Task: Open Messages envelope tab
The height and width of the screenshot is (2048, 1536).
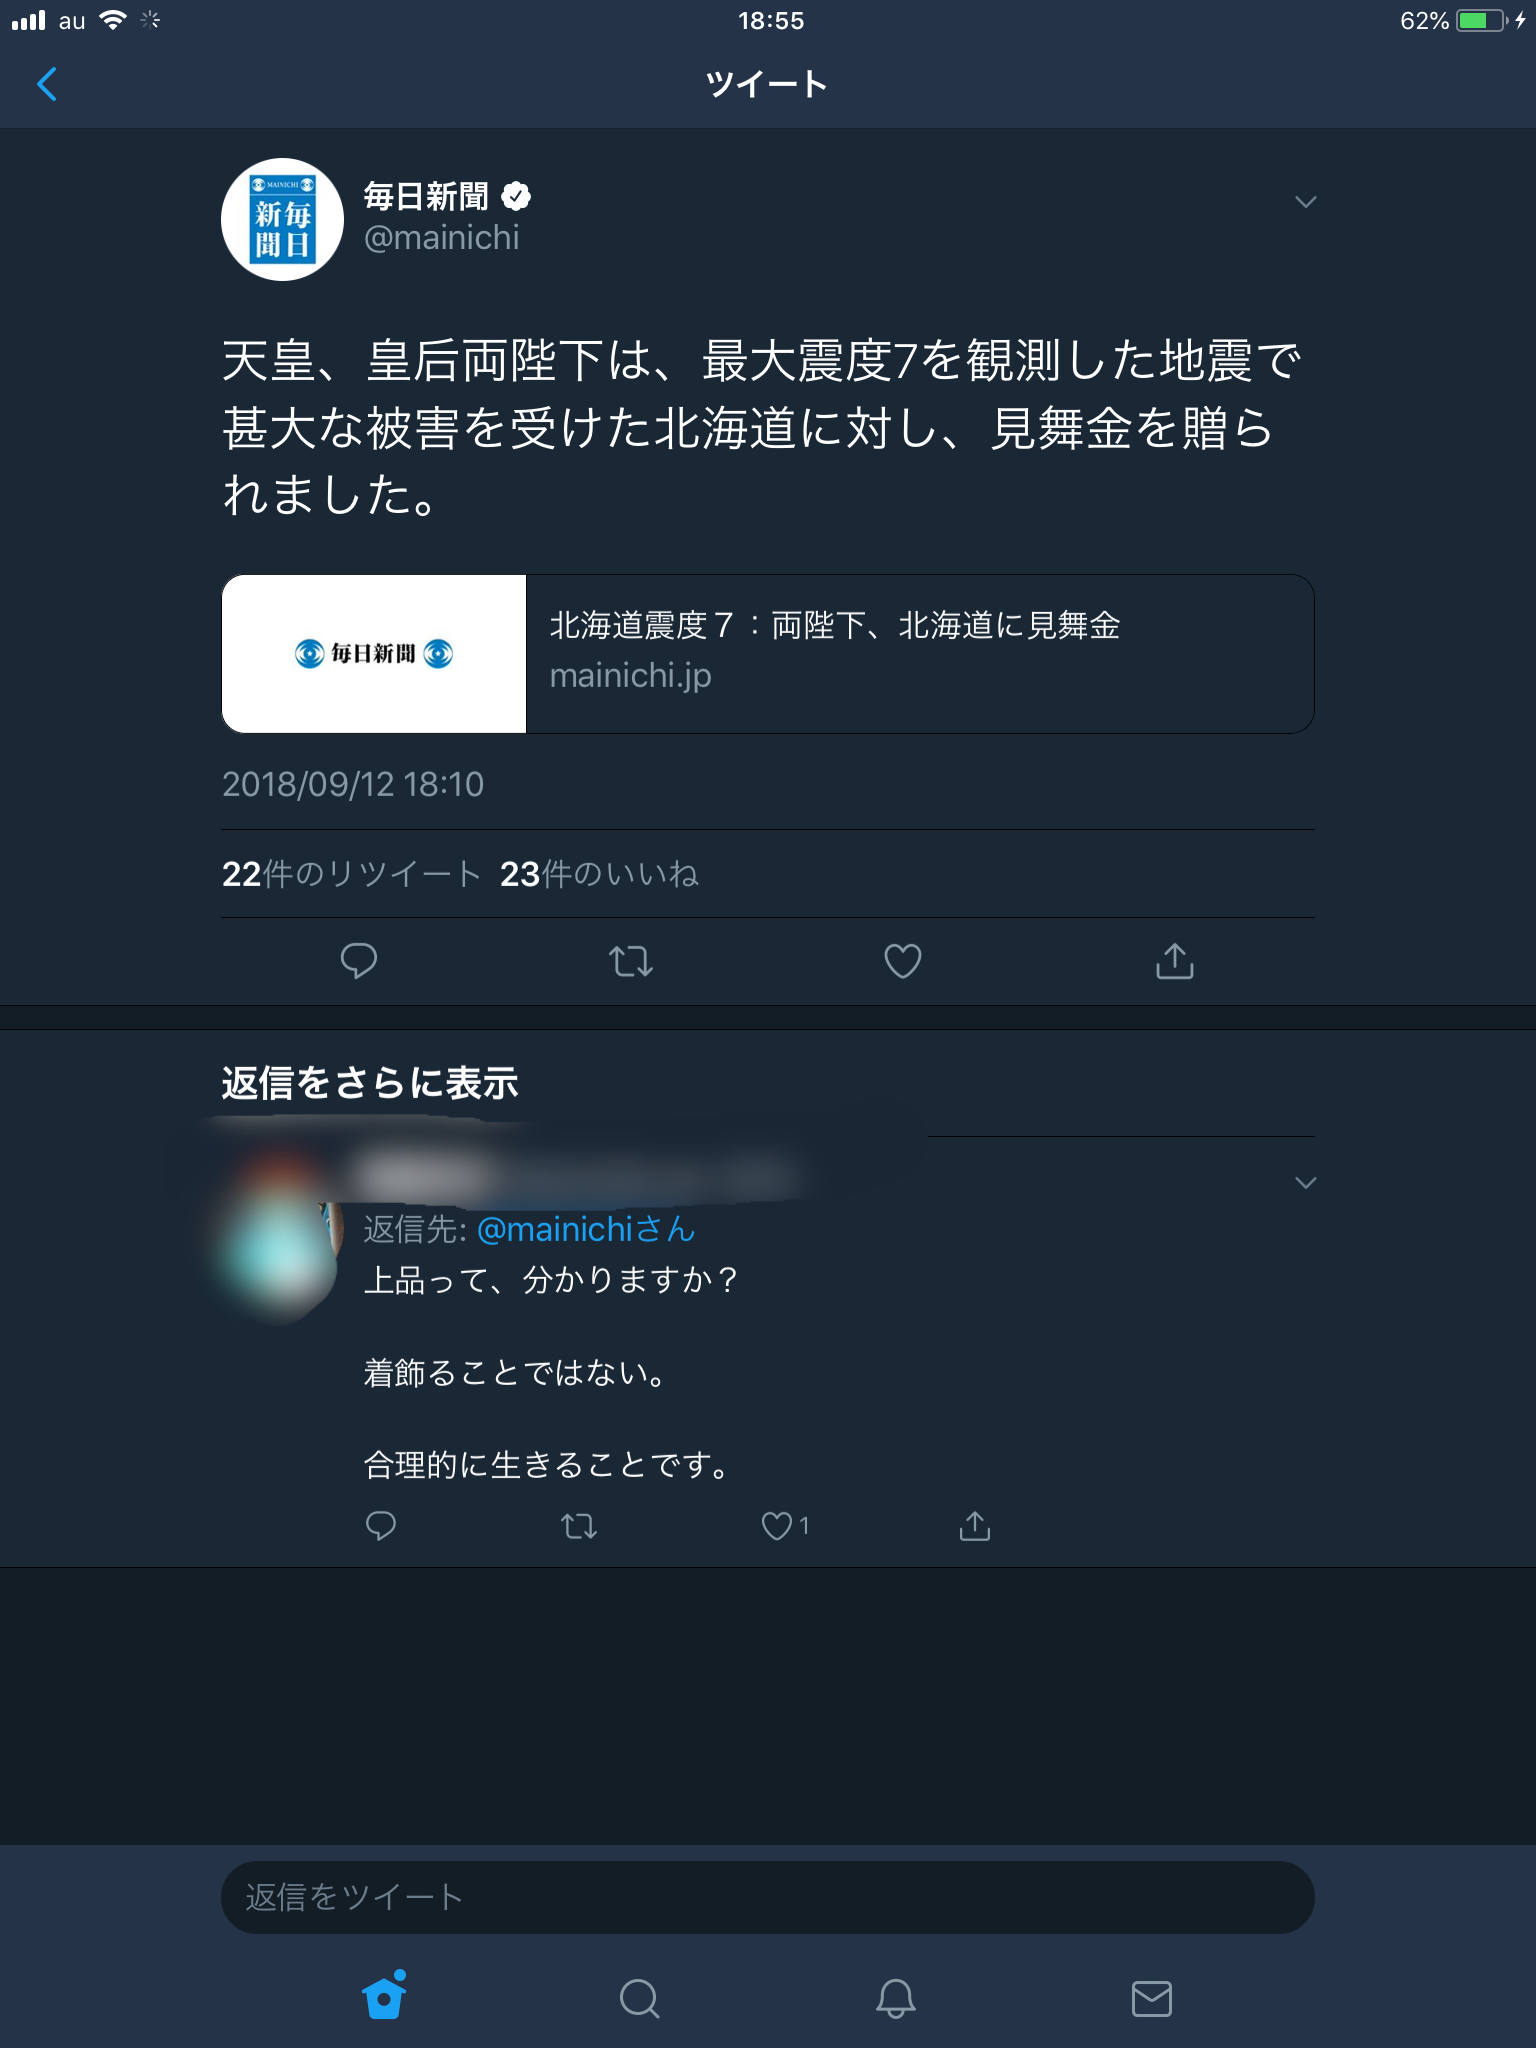Action: [1152, 1998]
